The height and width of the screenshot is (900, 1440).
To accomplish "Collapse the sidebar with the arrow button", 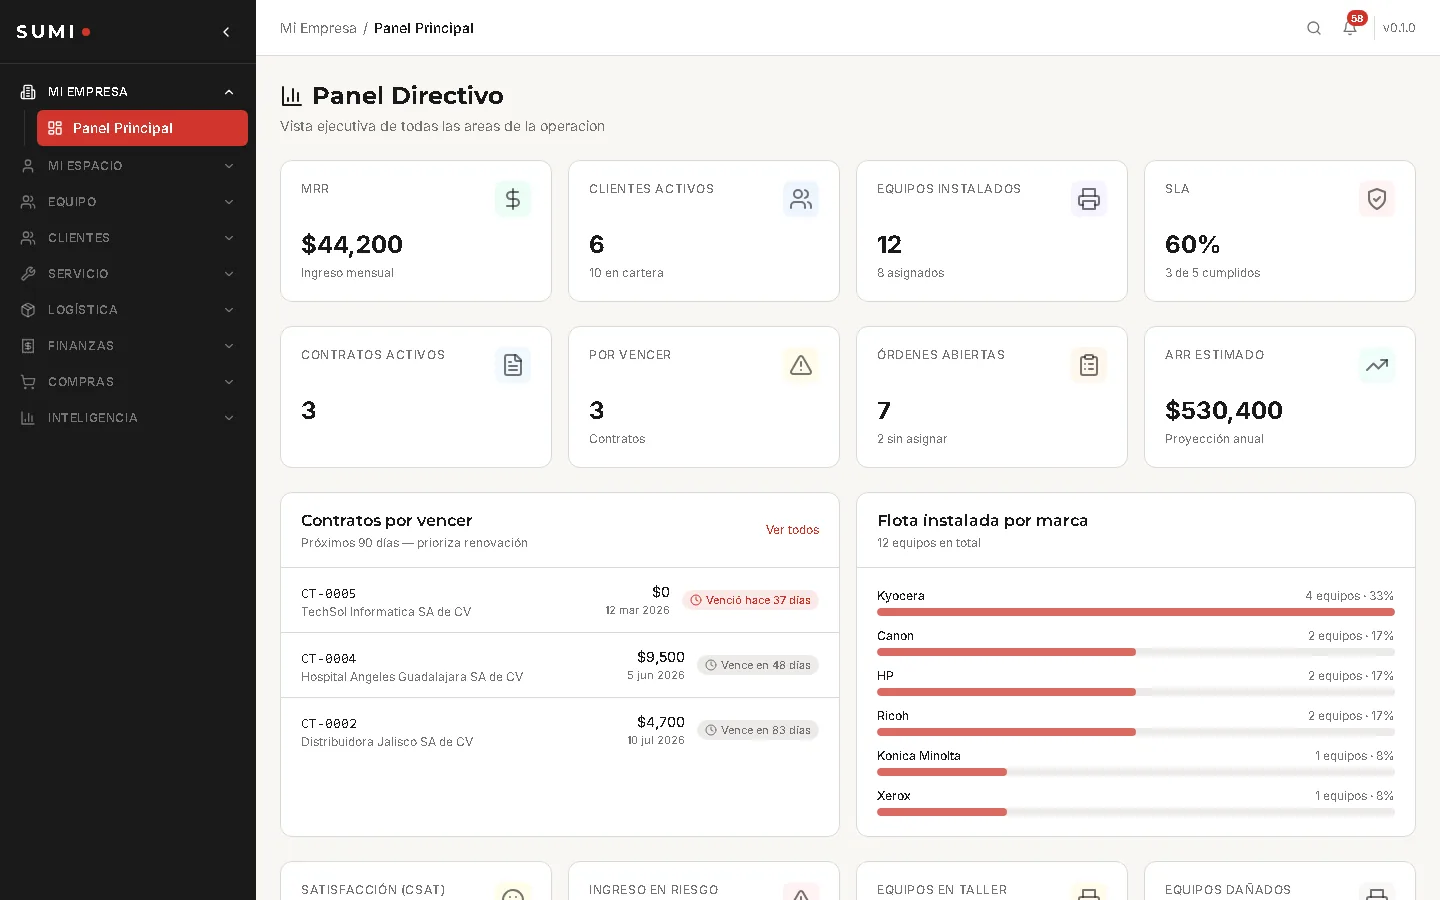I will 226,31.
